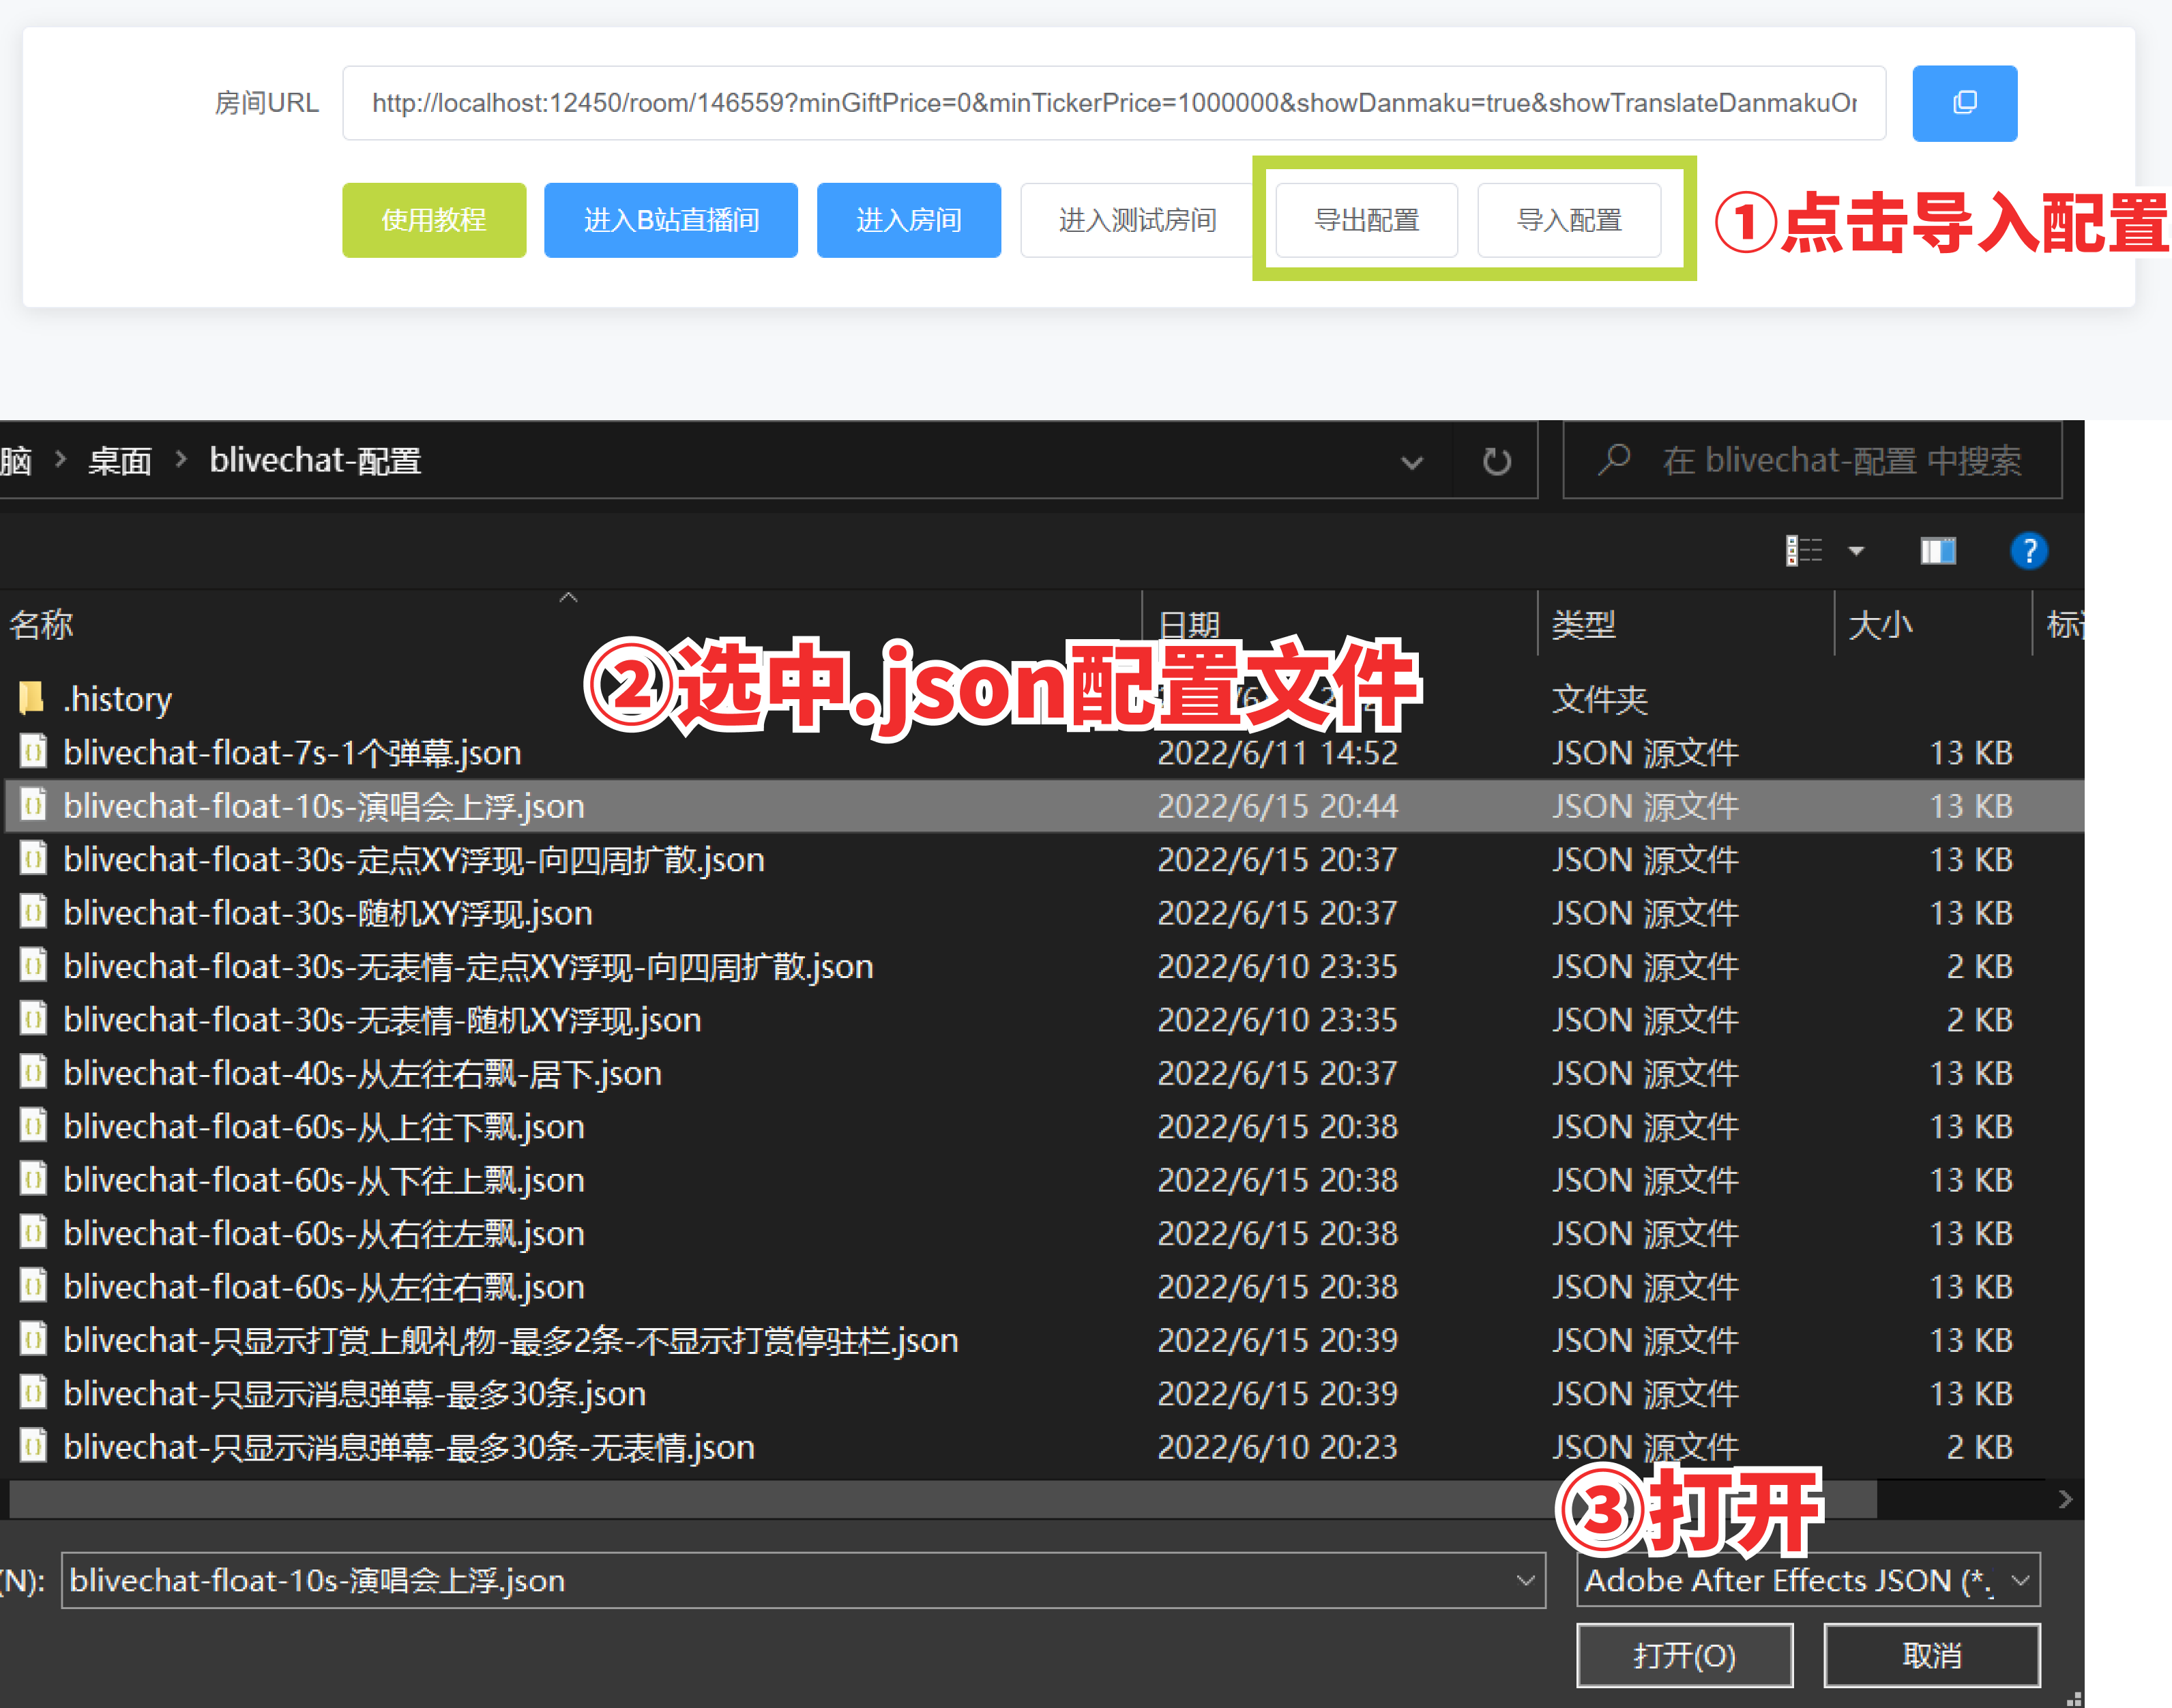
Task: Toggle the preview pane icon
Action: (1937, 551)
